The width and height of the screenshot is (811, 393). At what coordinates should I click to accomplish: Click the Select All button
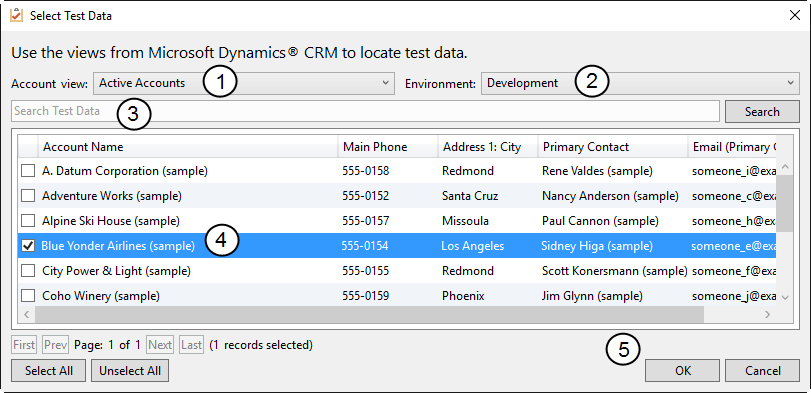click(x=49, y=371)
